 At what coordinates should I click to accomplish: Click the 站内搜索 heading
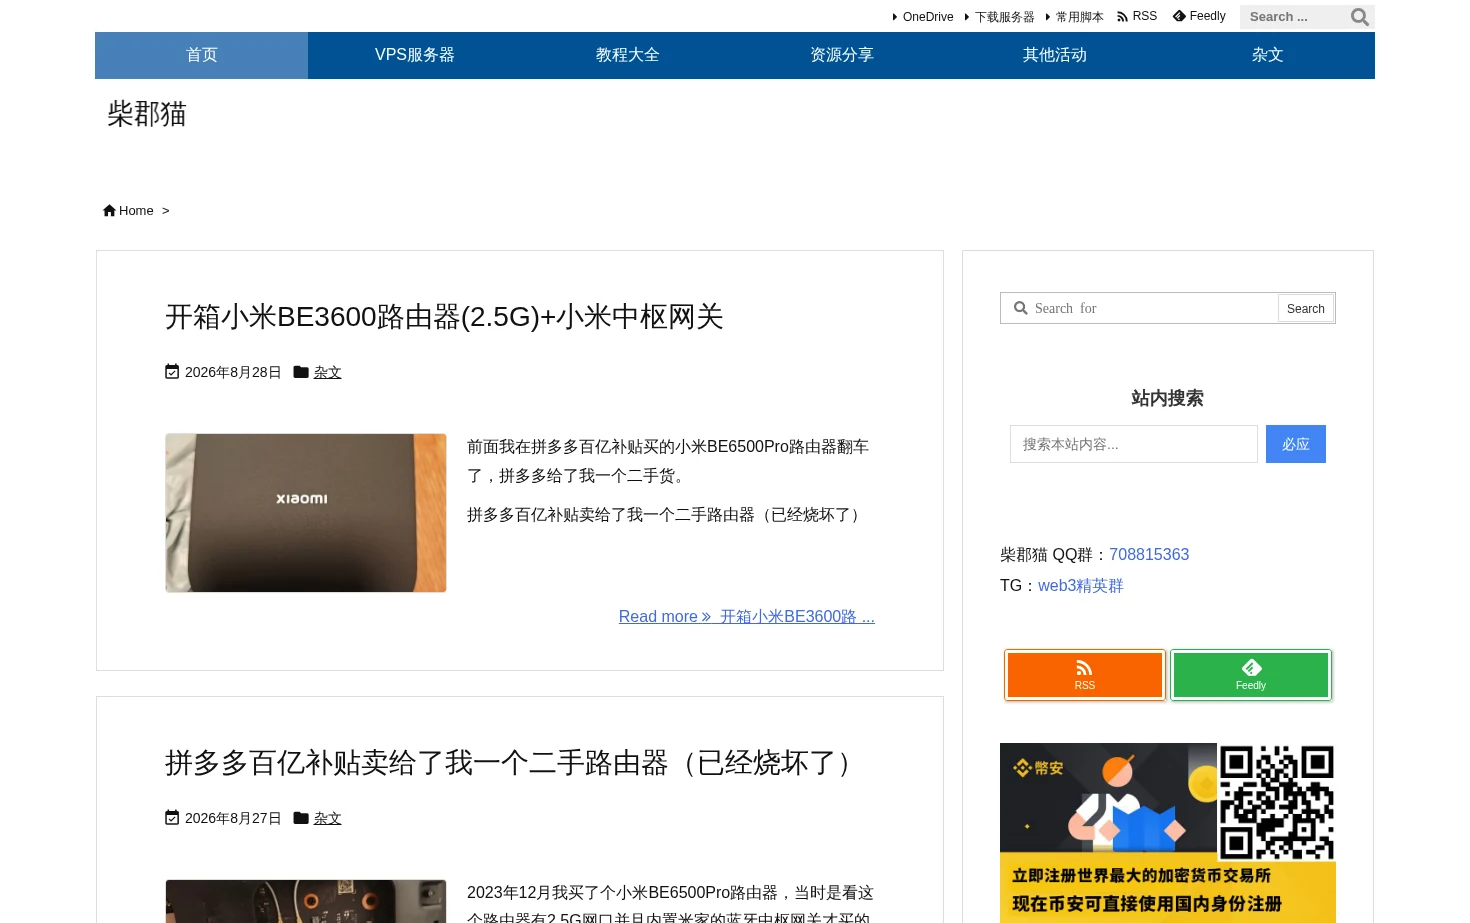tap(1168, 398)
